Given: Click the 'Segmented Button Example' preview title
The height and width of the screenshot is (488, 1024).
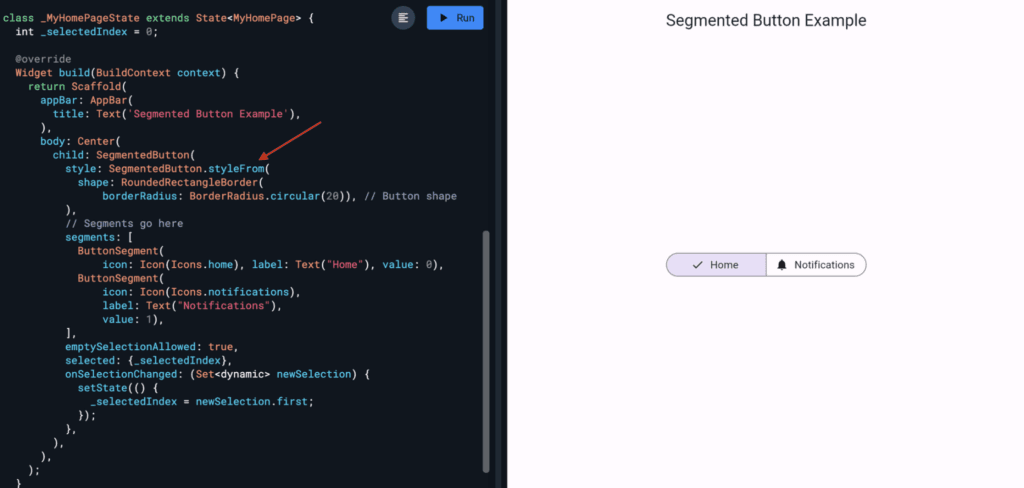Looking at the screenshot, I should pyautogui.click(x=765, y=21).
